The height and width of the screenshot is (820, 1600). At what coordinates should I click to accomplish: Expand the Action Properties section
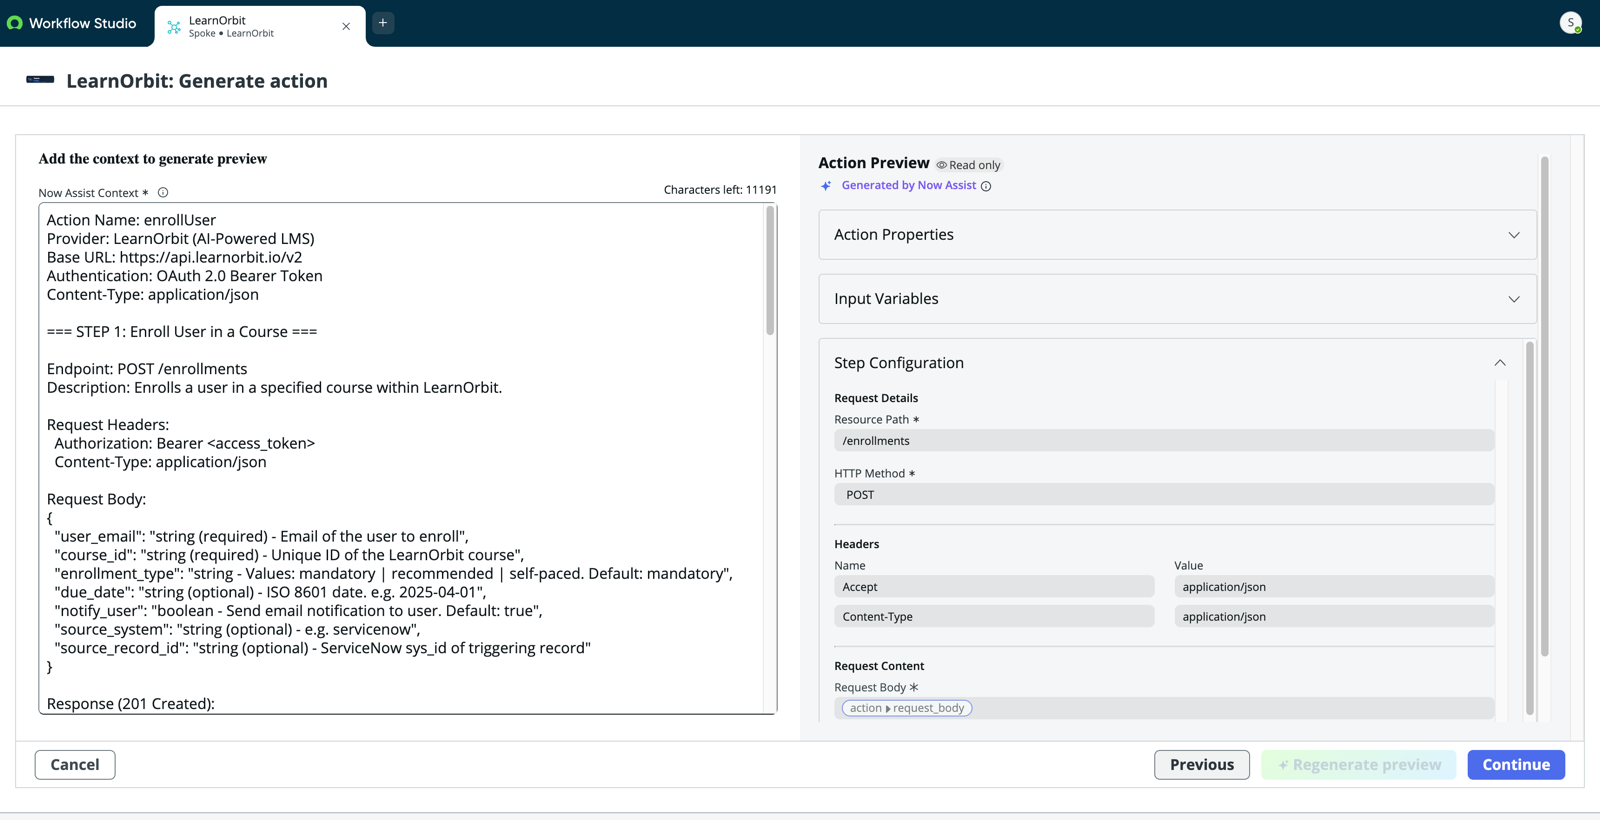coord(1177,235)
